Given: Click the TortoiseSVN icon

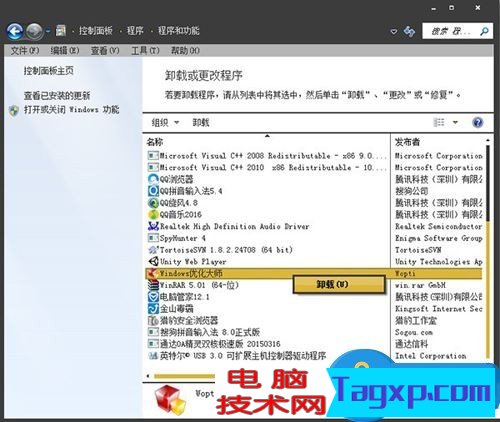Looking at the screenshot, I should tap(153, 250).
